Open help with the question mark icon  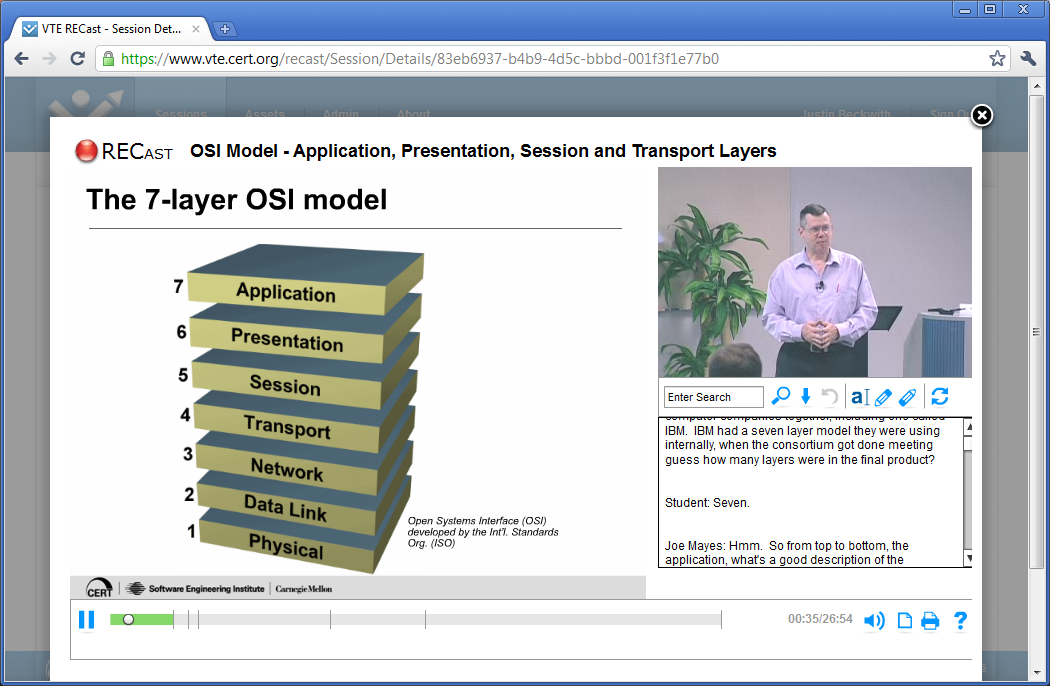(x=960, y=620)
